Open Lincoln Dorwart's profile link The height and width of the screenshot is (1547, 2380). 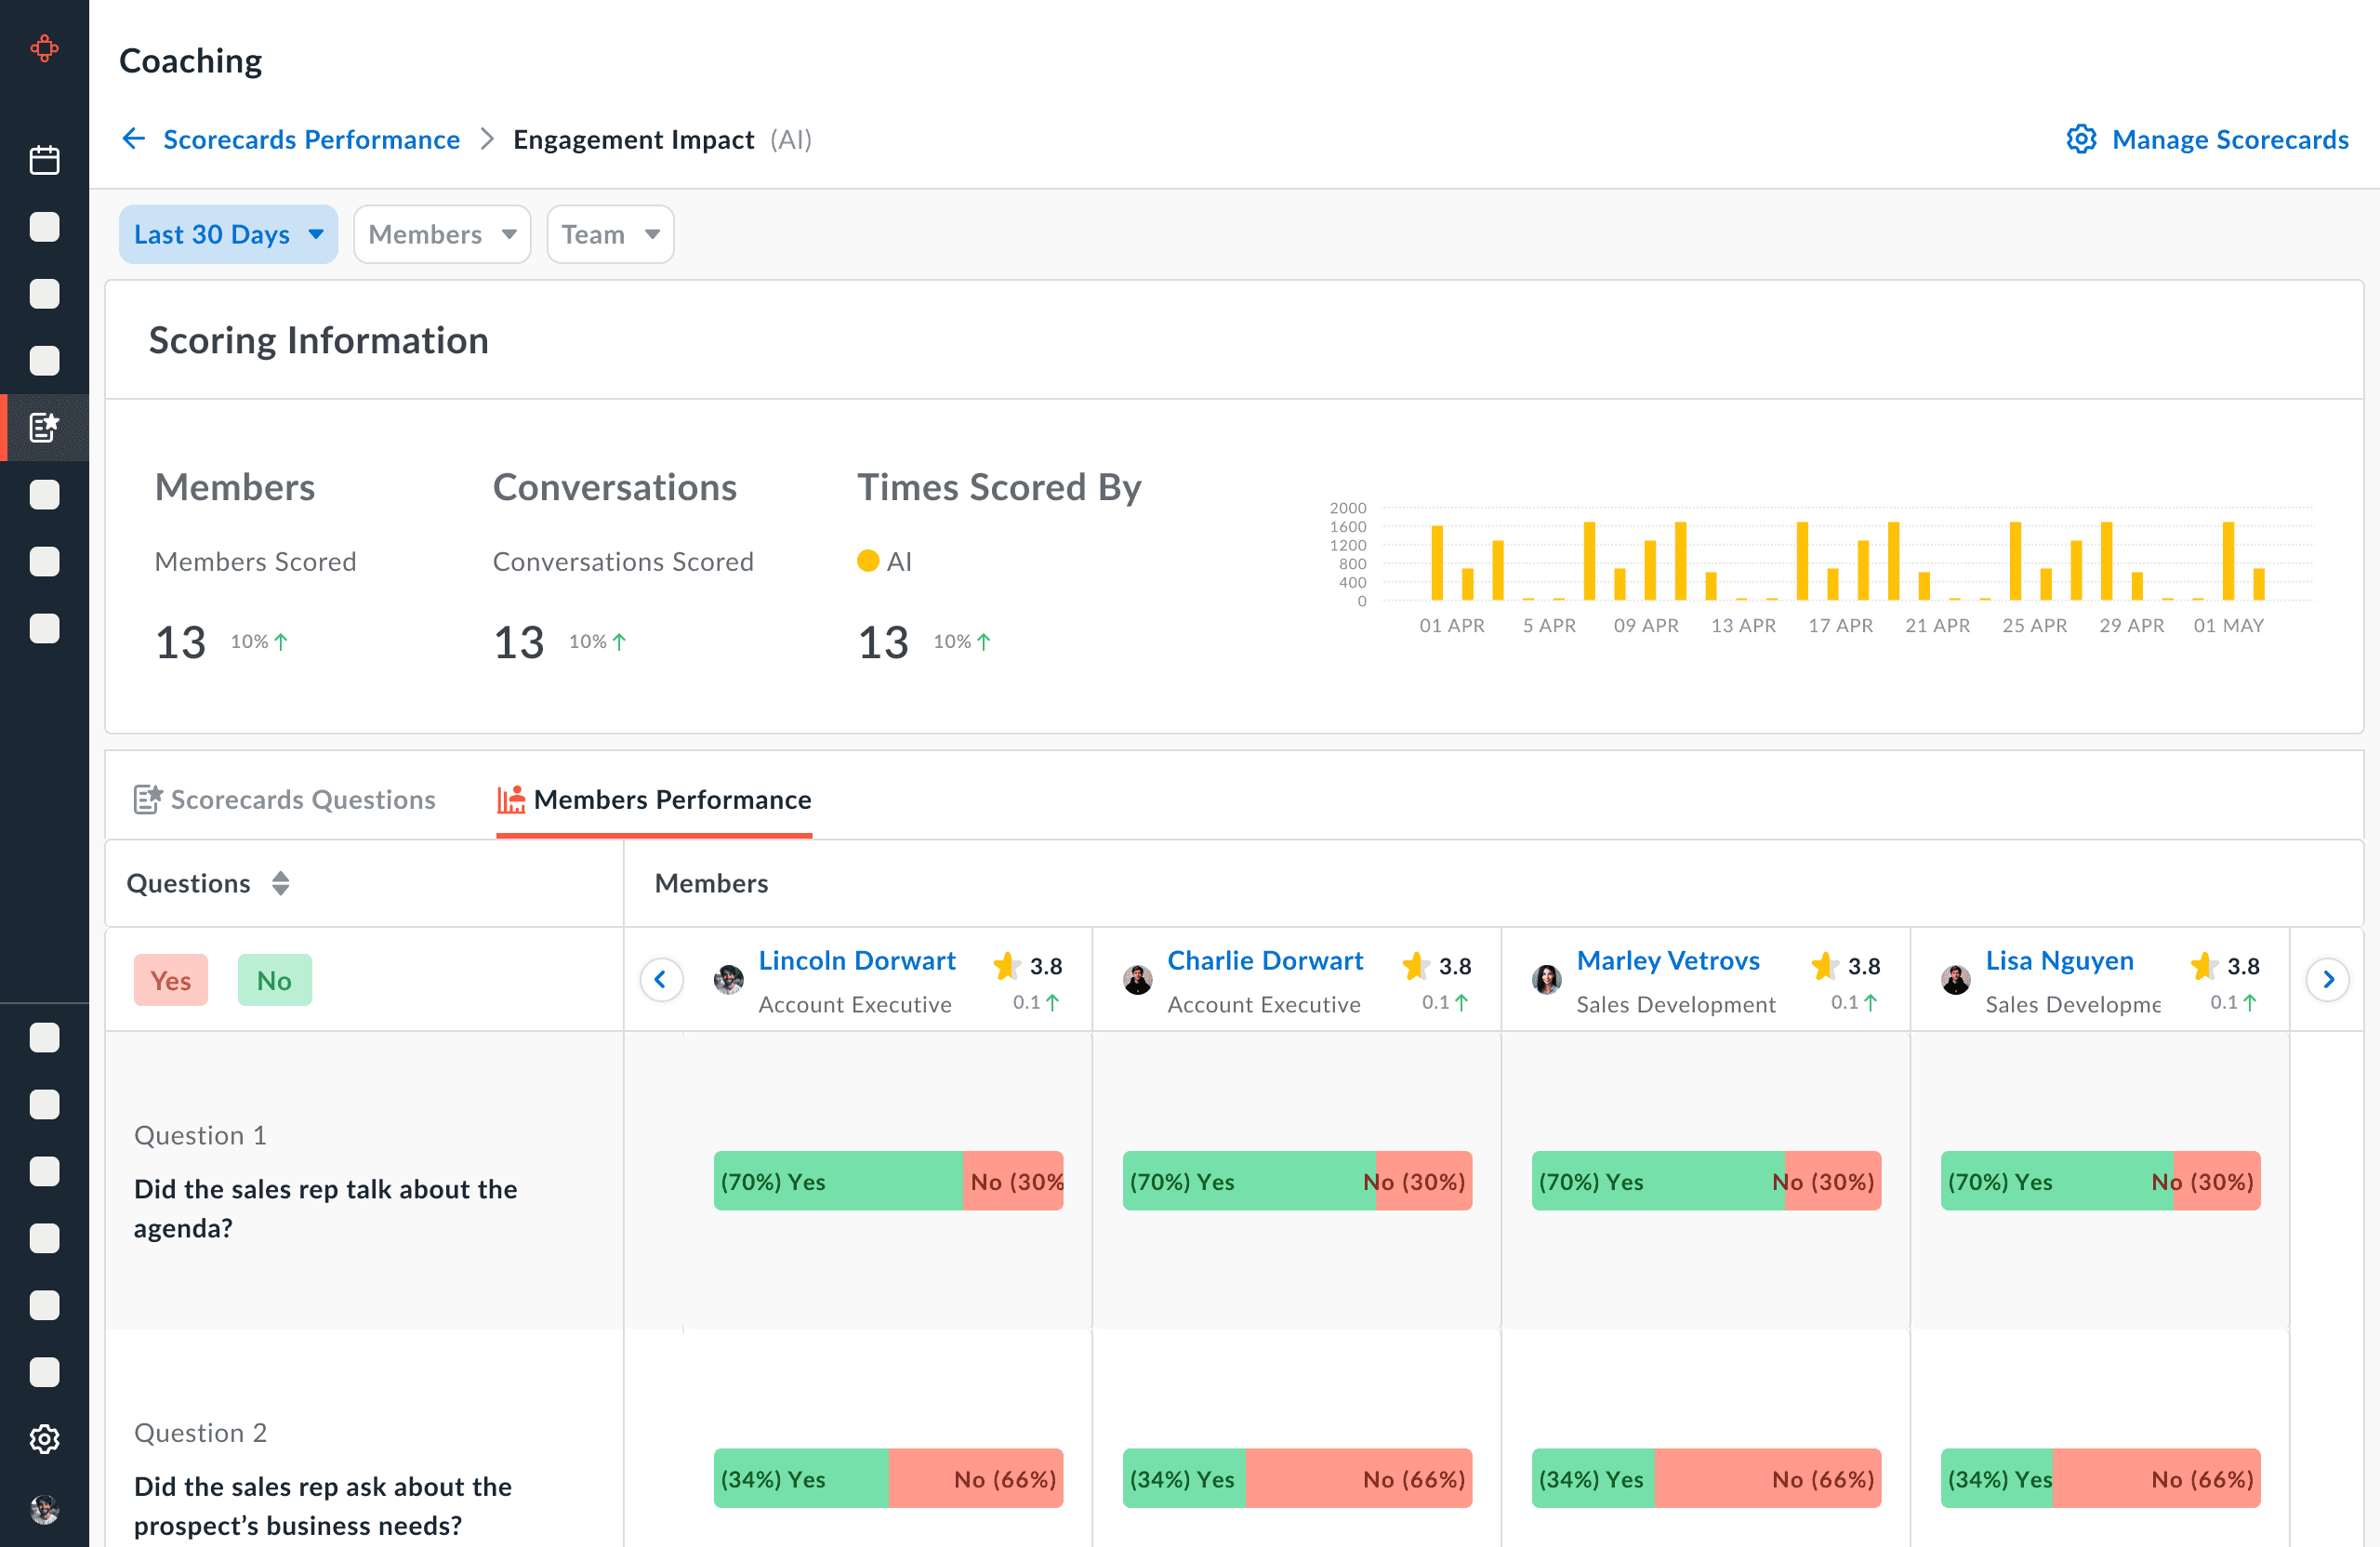coord(856,960)
